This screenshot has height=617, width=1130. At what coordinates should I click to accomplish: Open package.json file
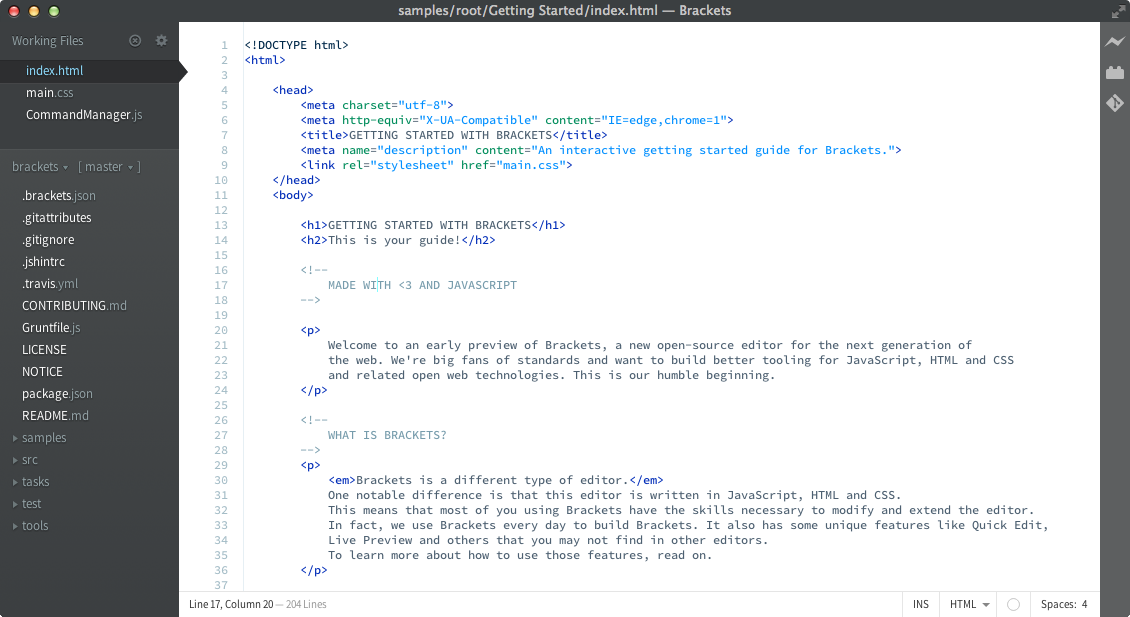[57, 394]
